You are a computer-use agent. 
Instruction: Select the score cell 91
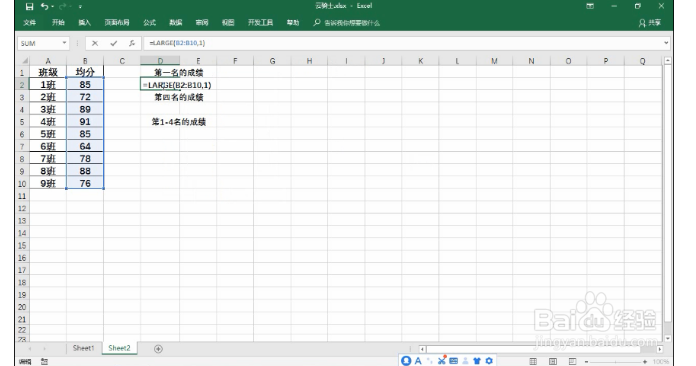pyautogui.click(x=85, y=122)
